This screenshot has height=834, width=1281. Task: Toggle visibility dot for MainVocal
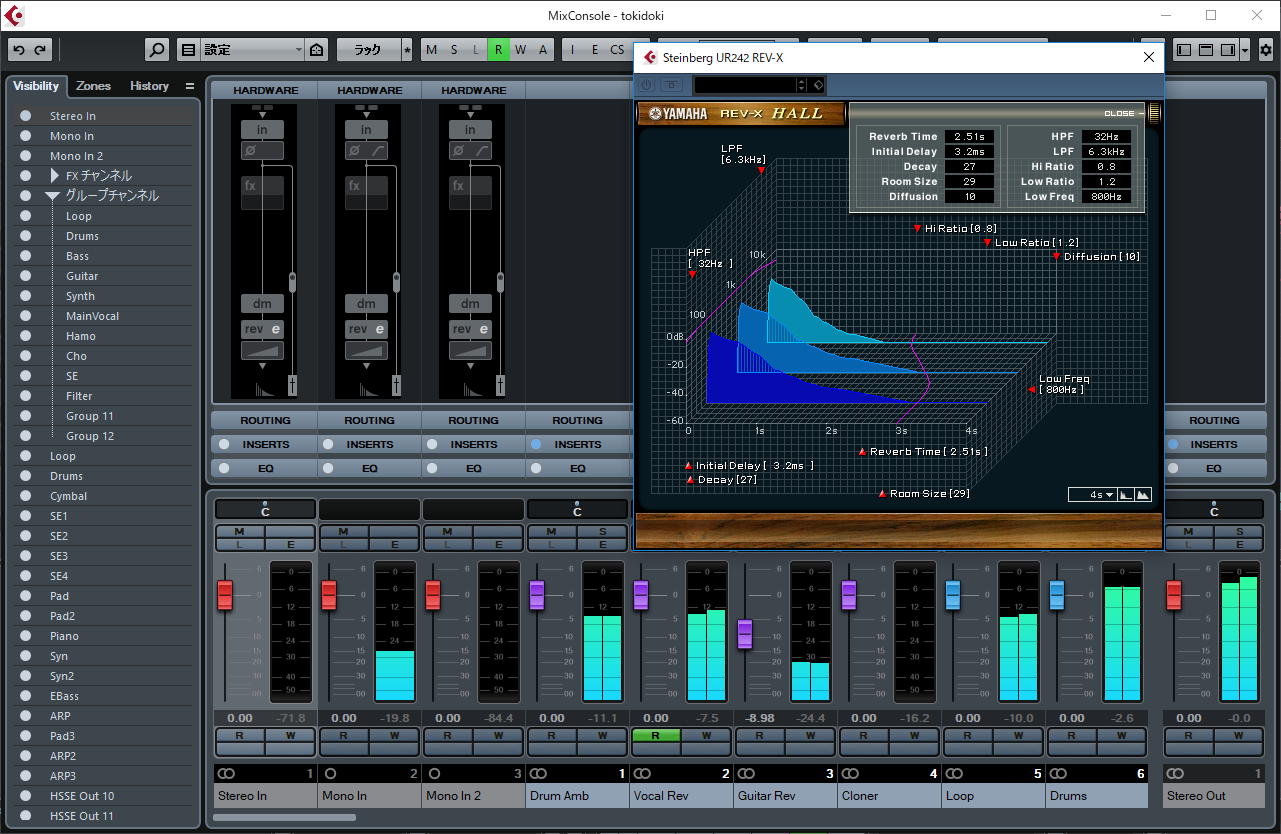26,316
